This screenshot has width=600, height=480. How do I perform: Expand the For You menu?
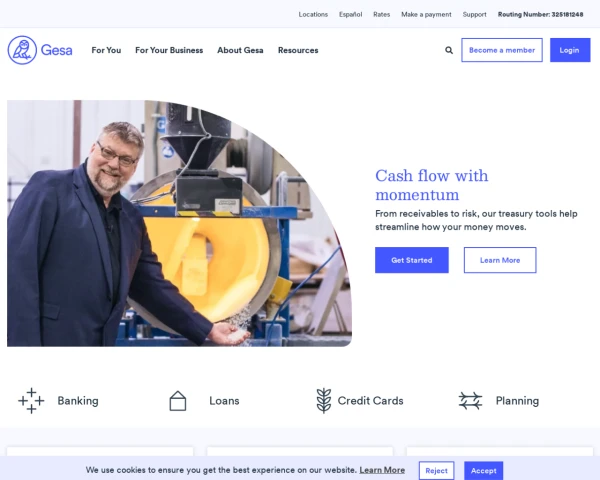(x=106, y=50)
